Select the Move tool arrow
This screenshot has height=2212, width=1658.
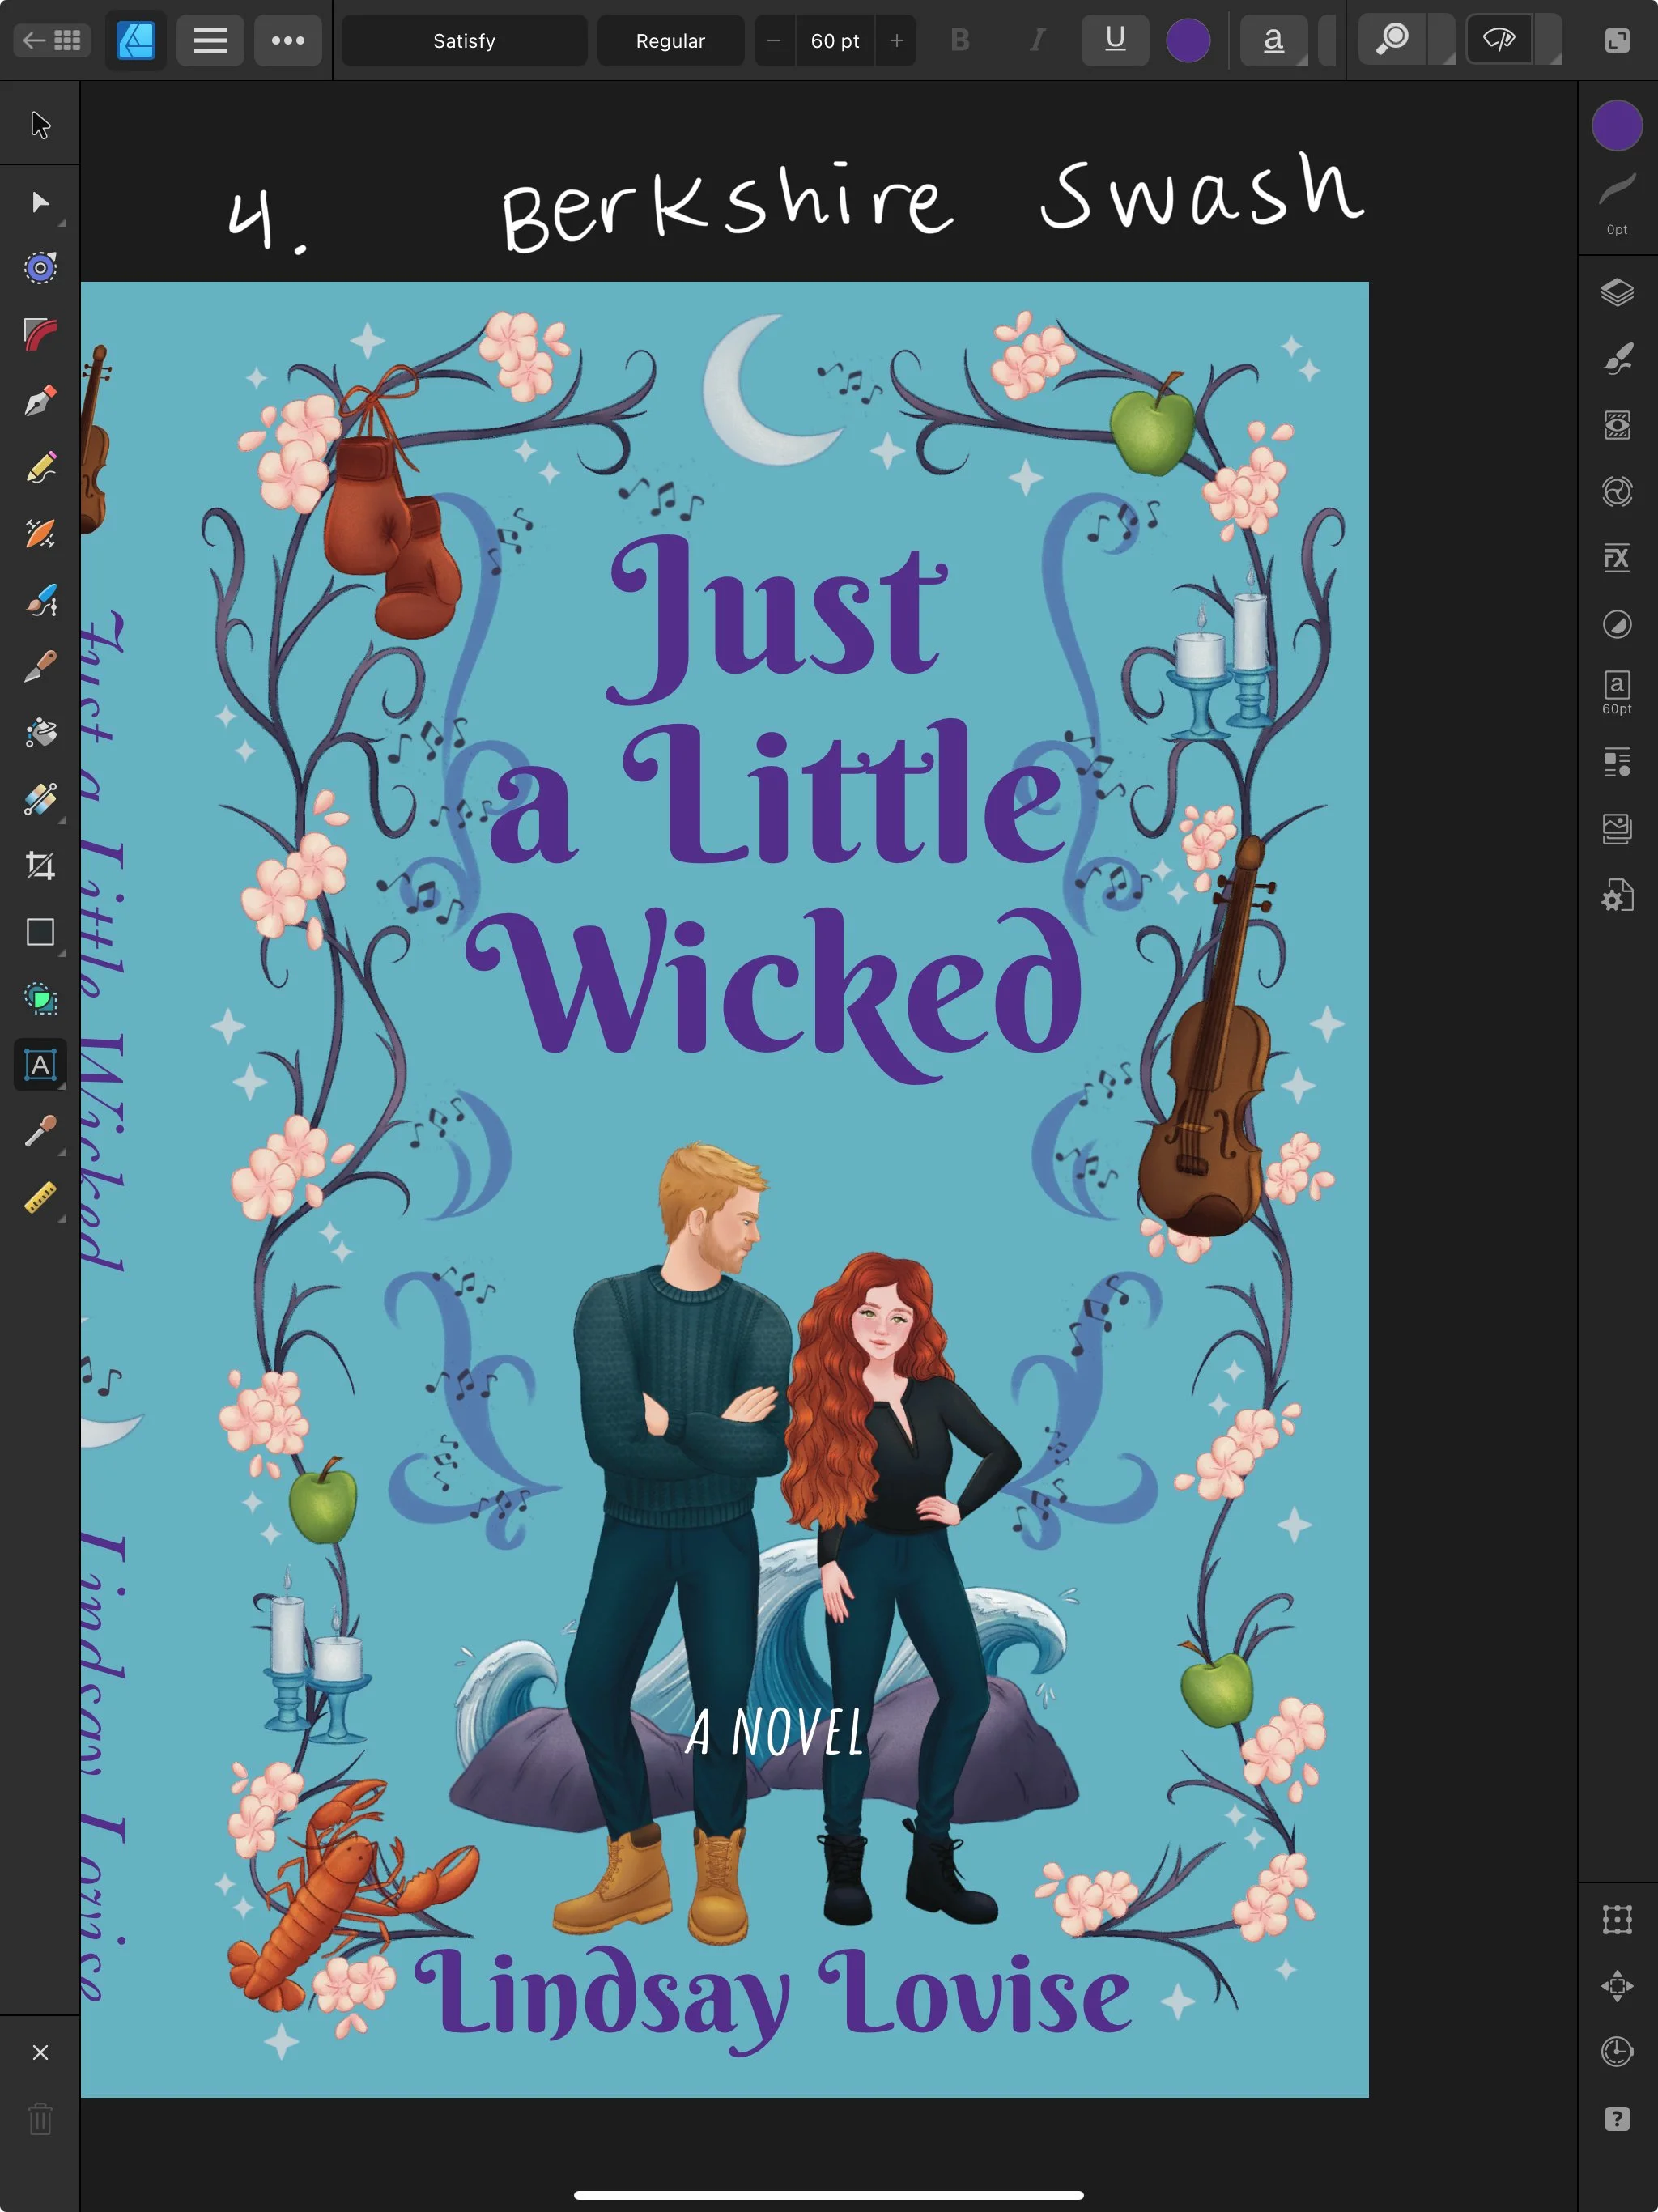click(40, 125)
